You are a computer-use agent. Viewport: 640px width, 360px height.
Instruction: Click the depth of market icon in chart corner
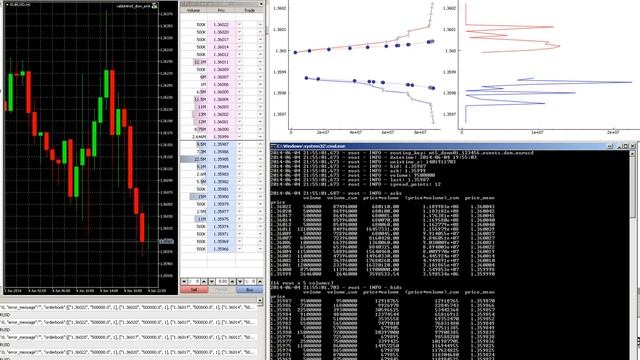point(154,6)
